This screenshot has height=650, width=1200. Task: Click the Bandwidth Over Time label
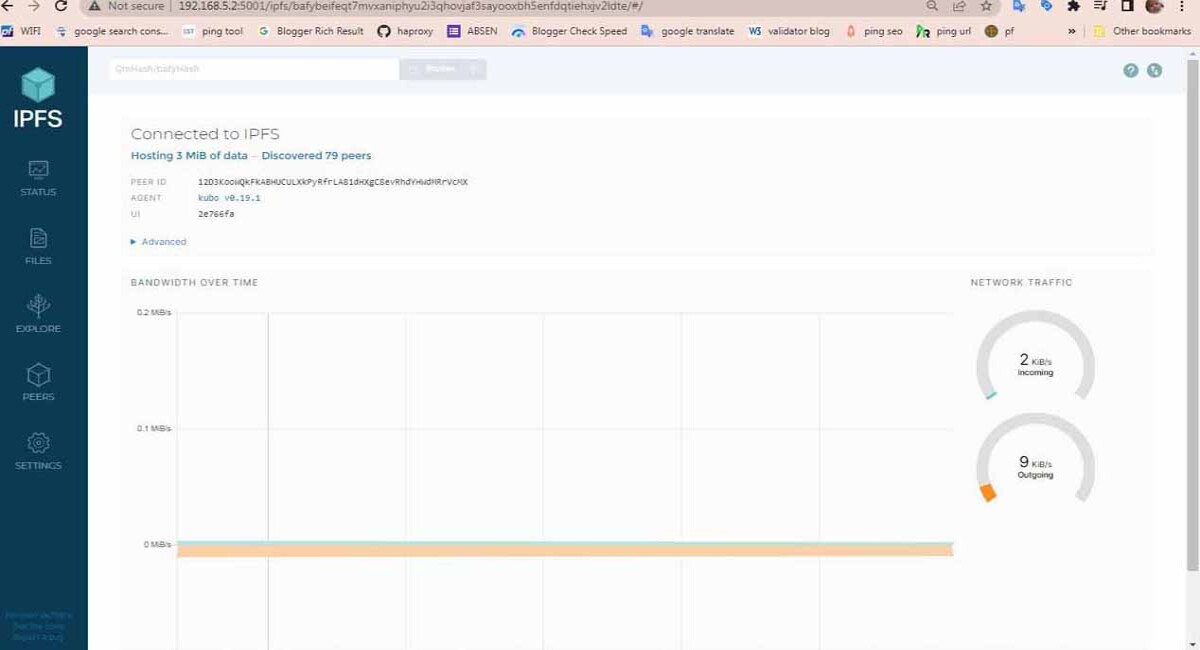pos(194,283)
